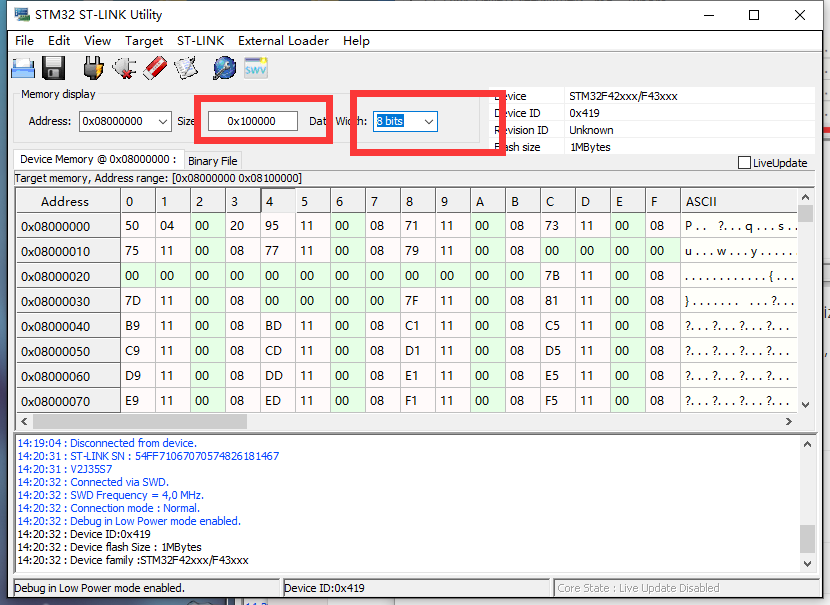Disconnect from target toolbar icon

124,68
